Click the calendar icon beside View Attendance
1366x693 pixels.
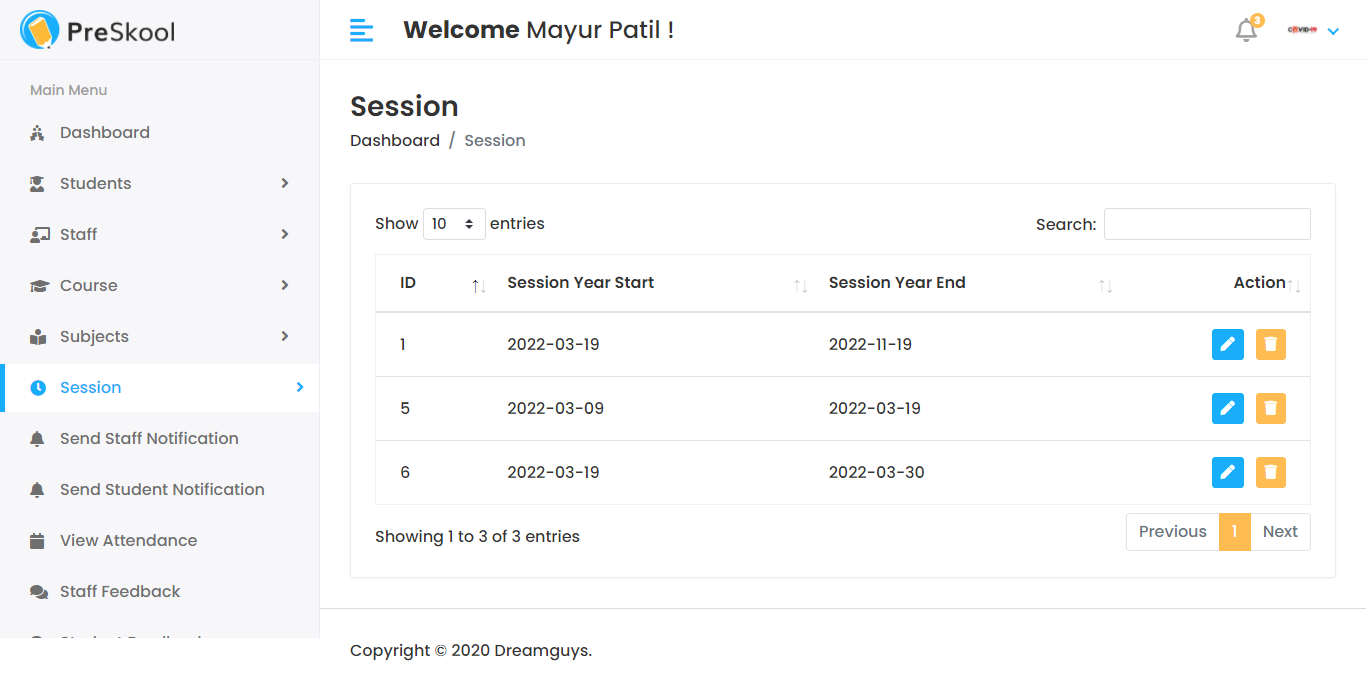pyautogui.click(x=37, y=540)
